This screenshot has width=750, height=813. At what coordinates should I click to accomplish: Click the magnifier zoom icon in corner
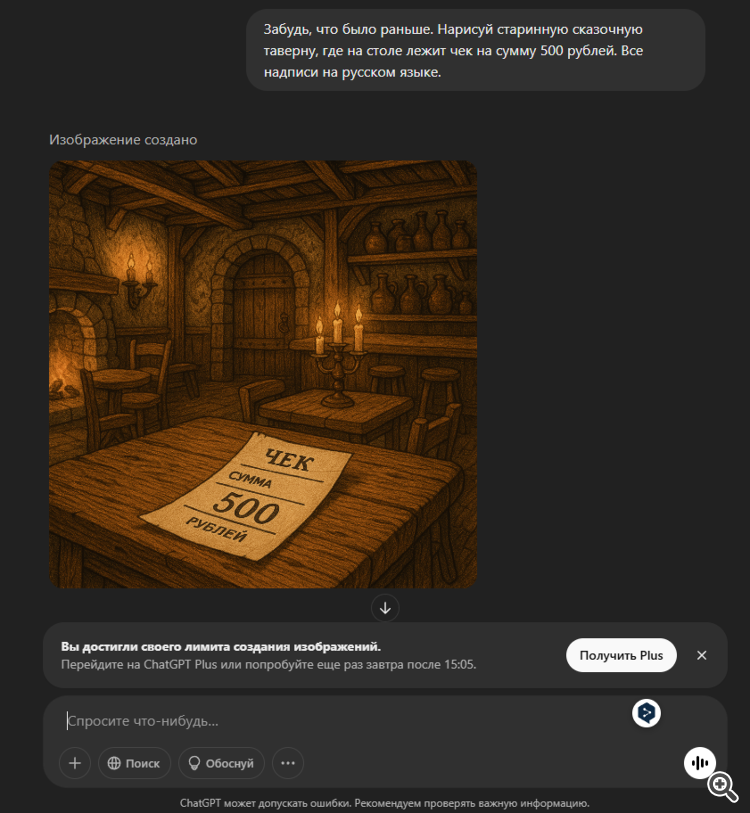(723, 787)
